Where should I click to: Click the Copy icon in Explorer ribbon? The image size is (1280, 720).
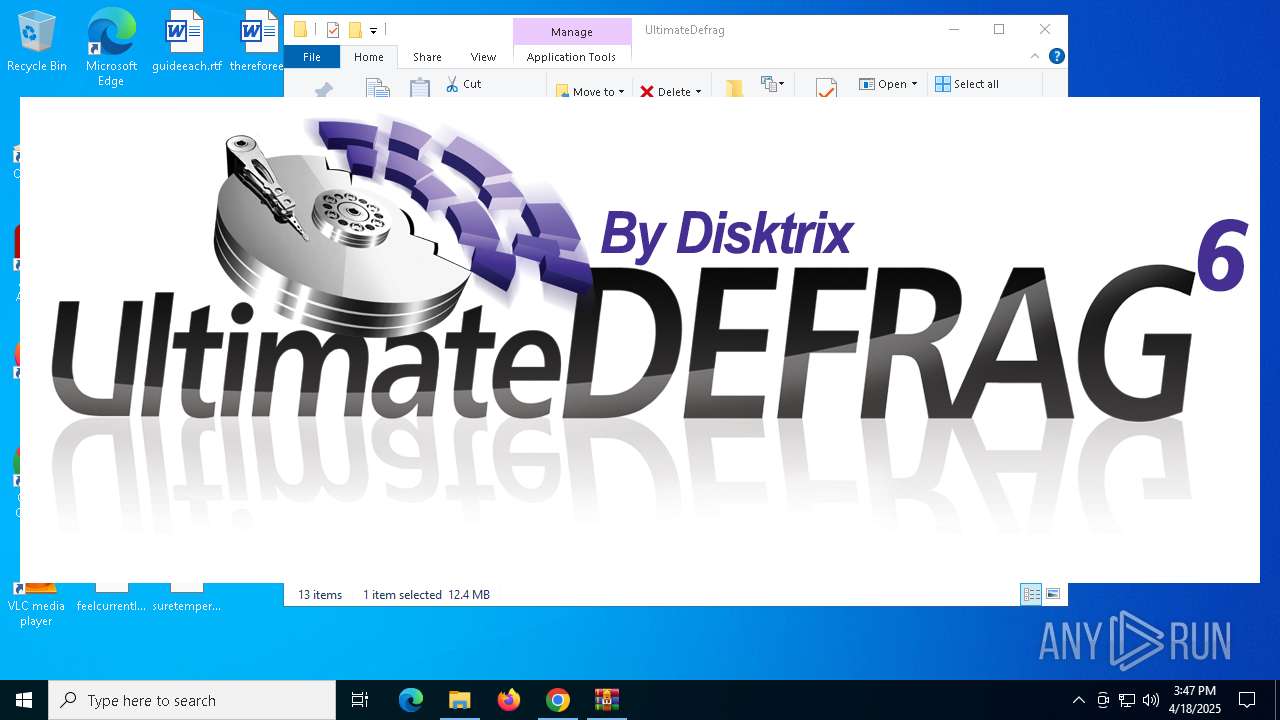coord(378,88)
